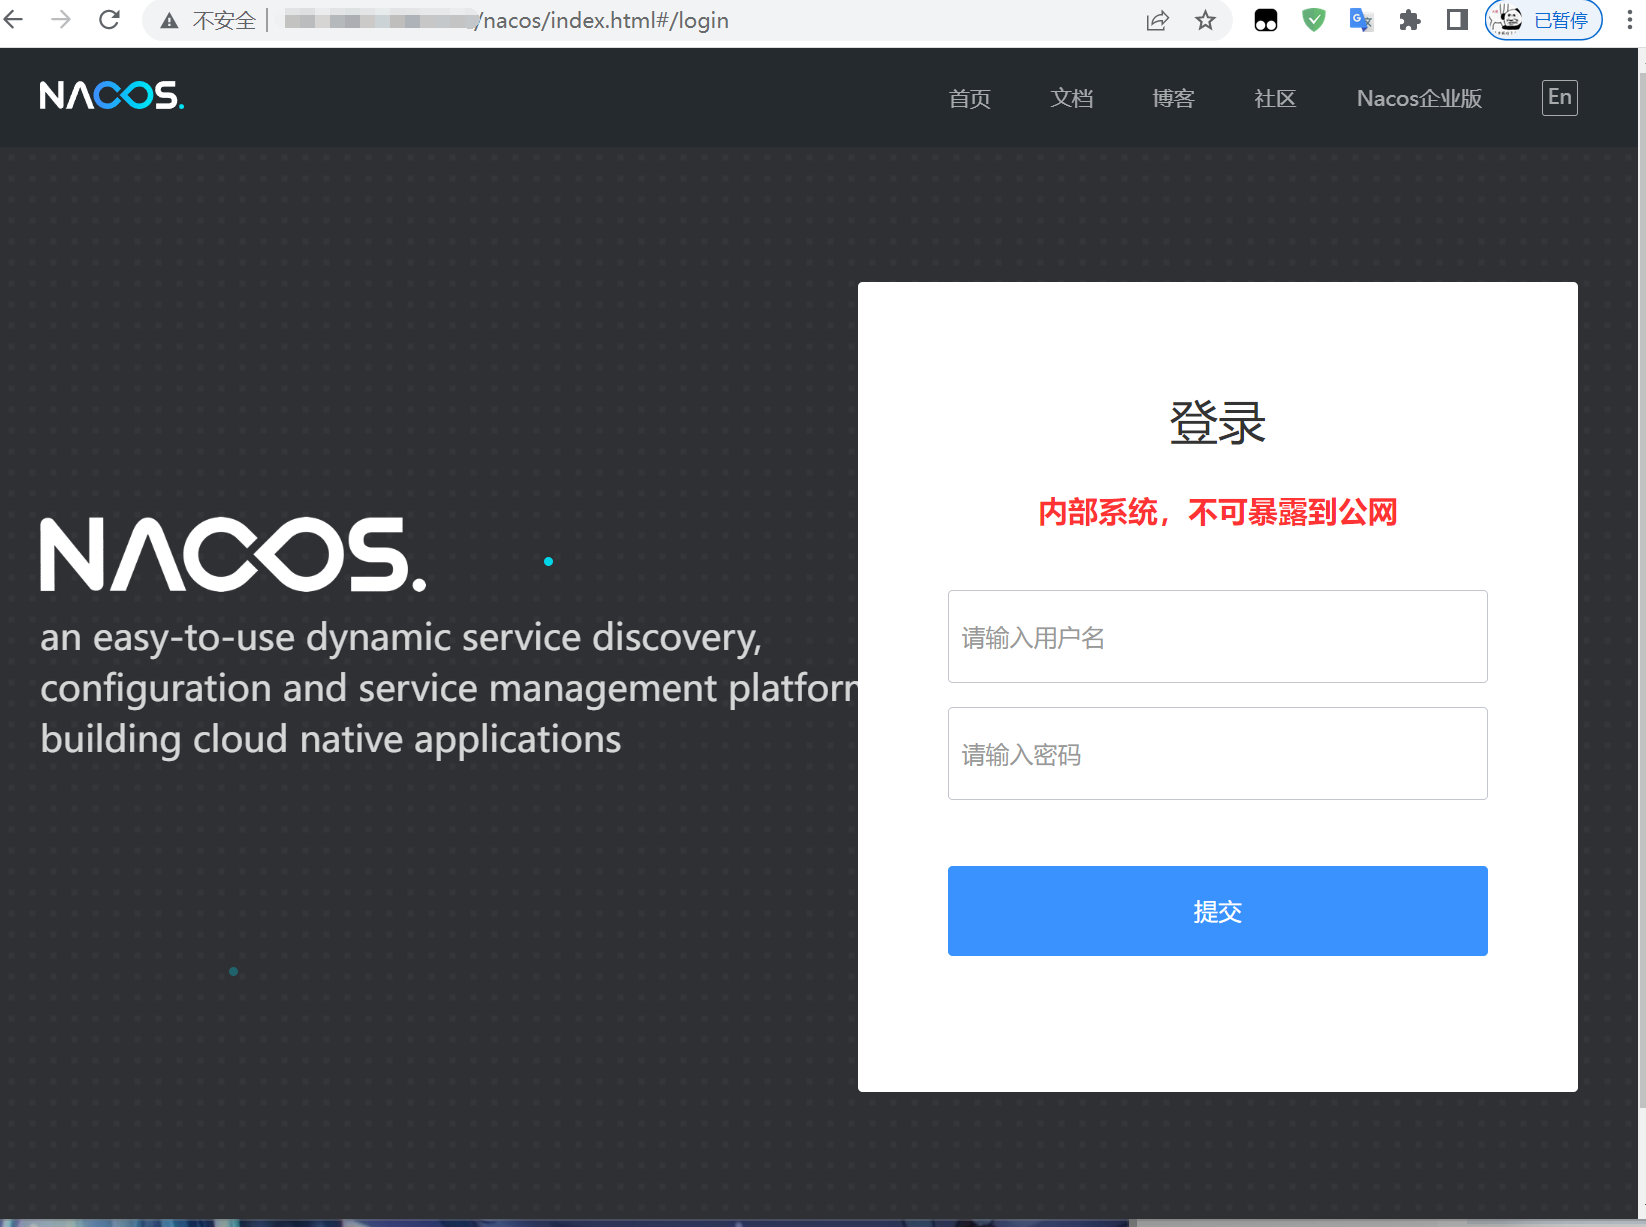Viewport: 1646px width, 1227px height.
Task: Open the Google Translate extension icon
Action: (1361, 20)
